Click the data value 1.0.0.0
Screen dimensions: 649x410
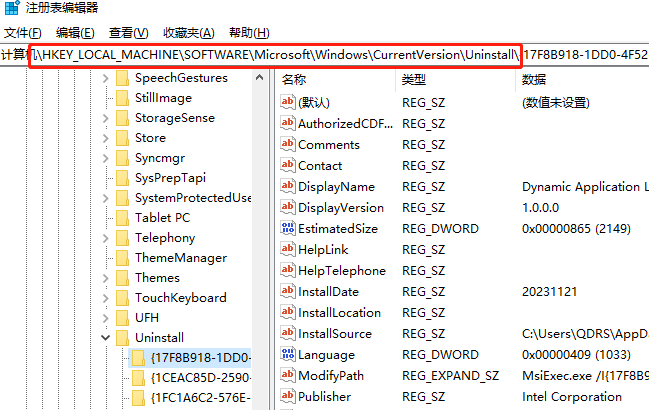pyautogui.click(x=540, y=208)
